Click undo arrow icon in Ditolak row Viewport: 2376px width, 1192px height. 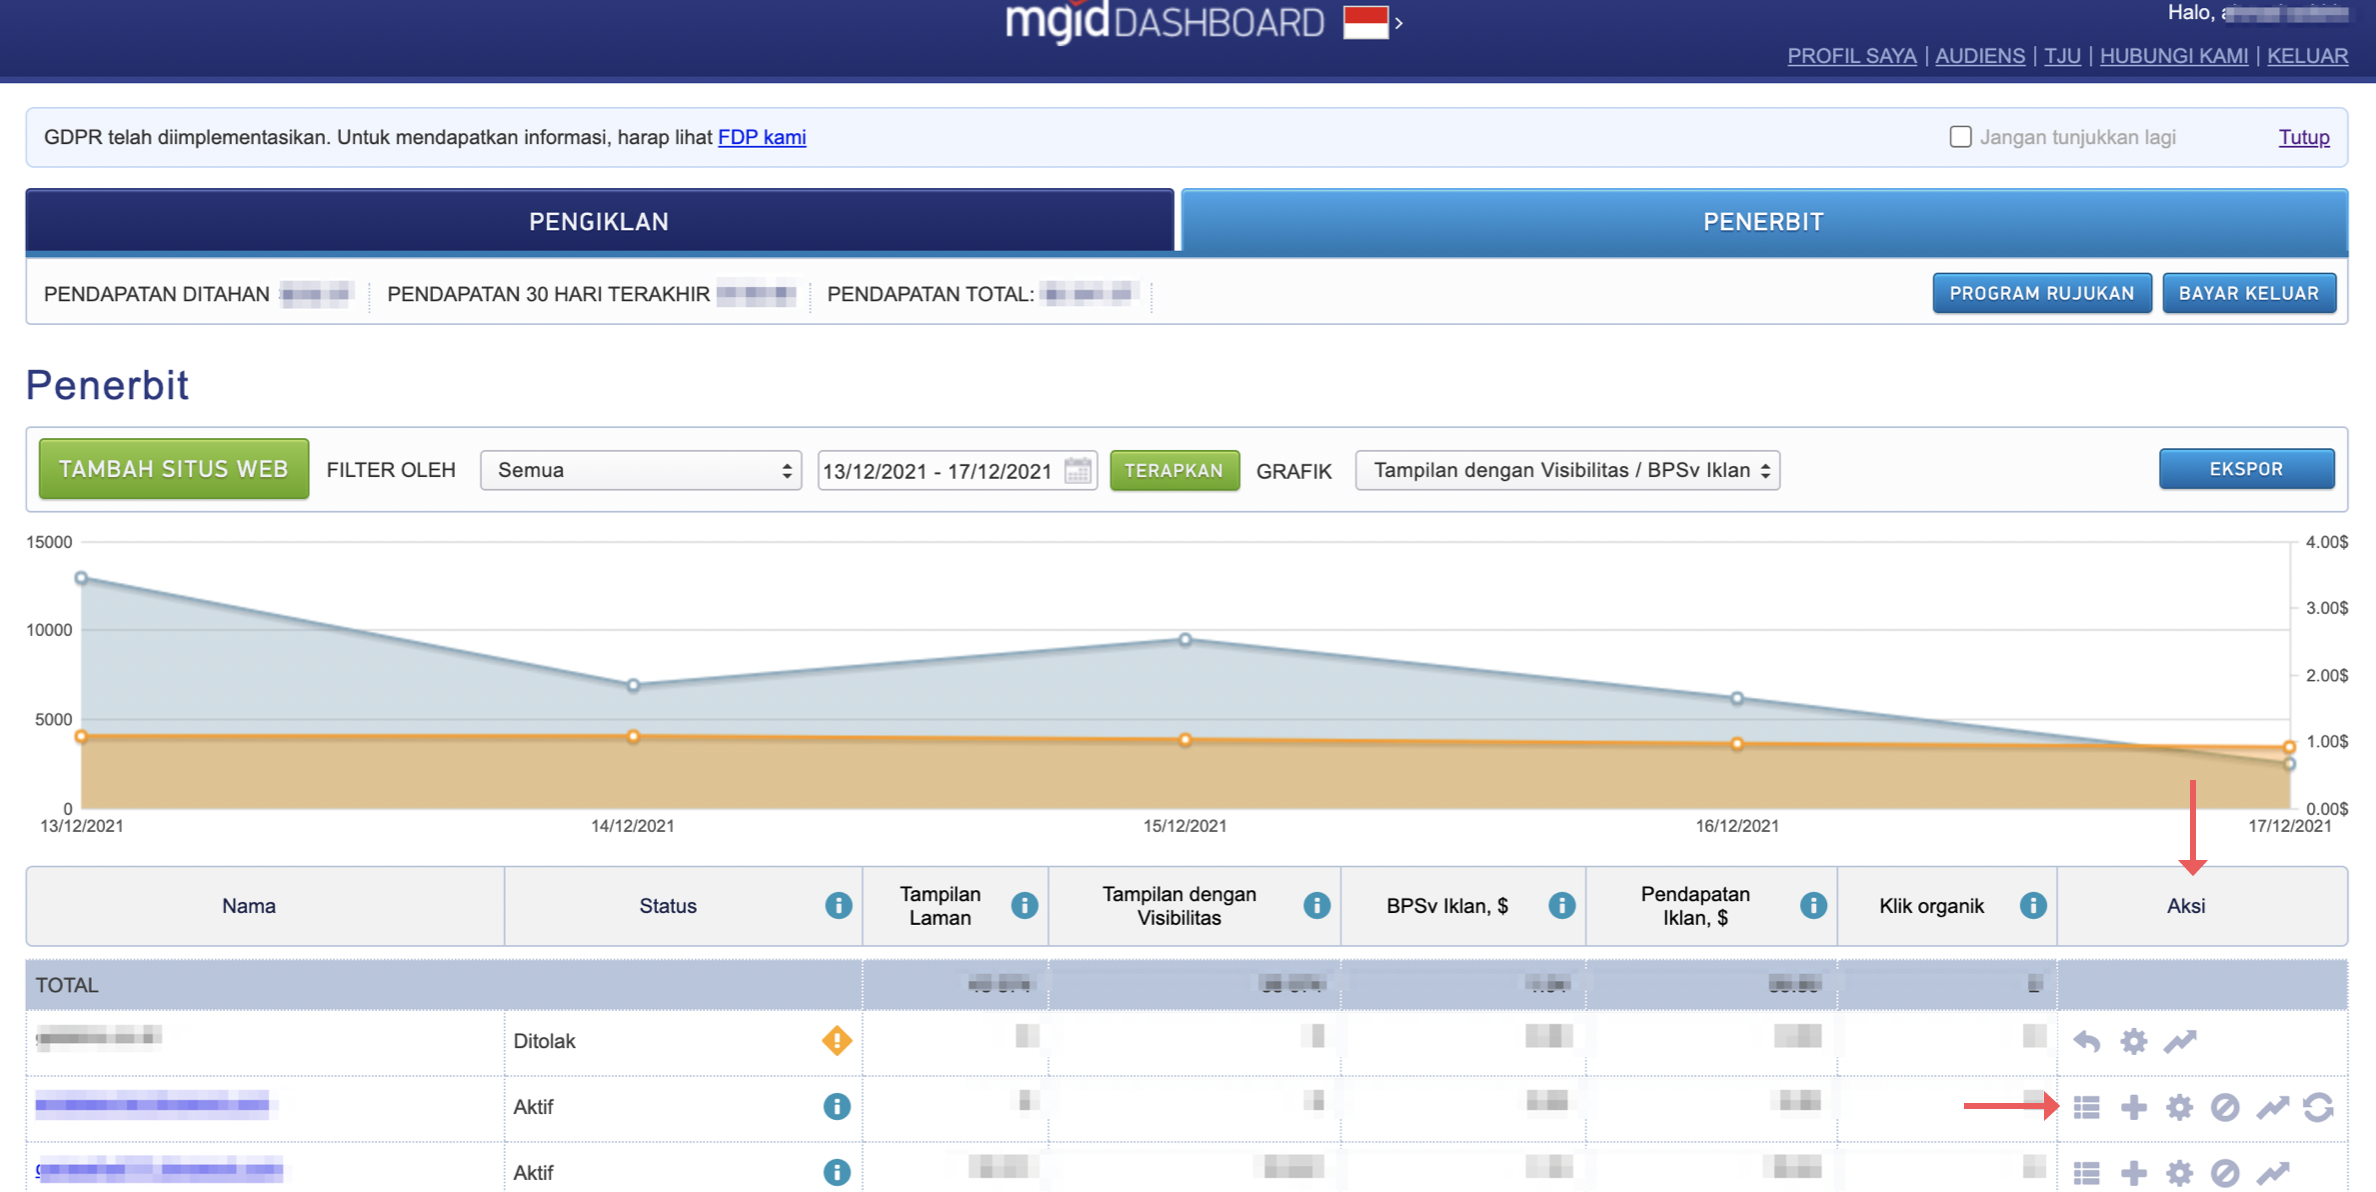pos(2086,1041)
